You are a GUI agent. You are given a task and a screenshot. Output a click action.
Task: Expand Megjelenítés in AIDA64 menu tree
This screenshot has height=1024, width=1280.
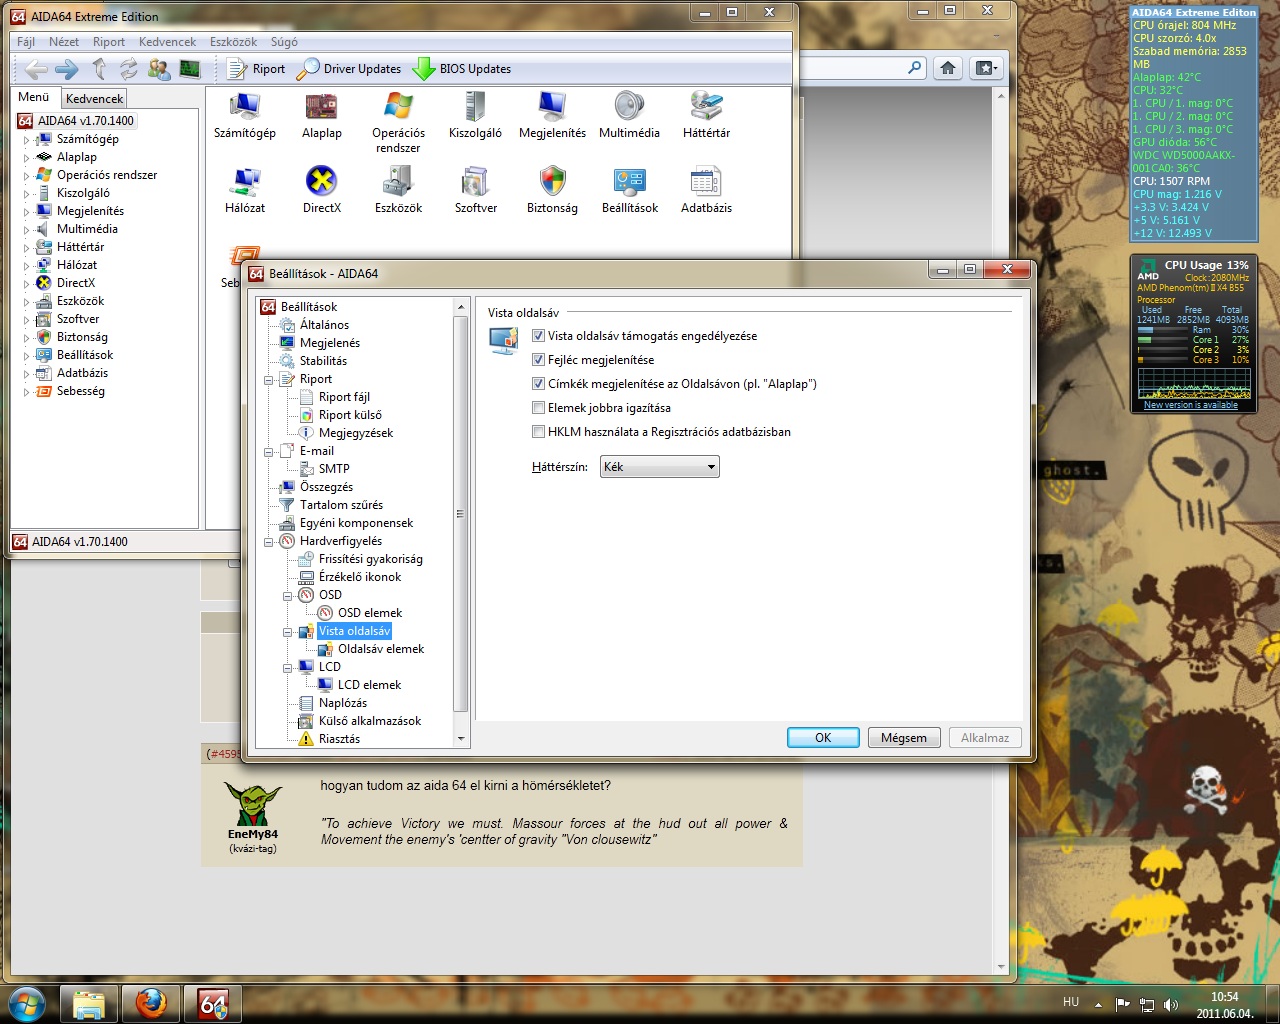click(x=27, y=212)
